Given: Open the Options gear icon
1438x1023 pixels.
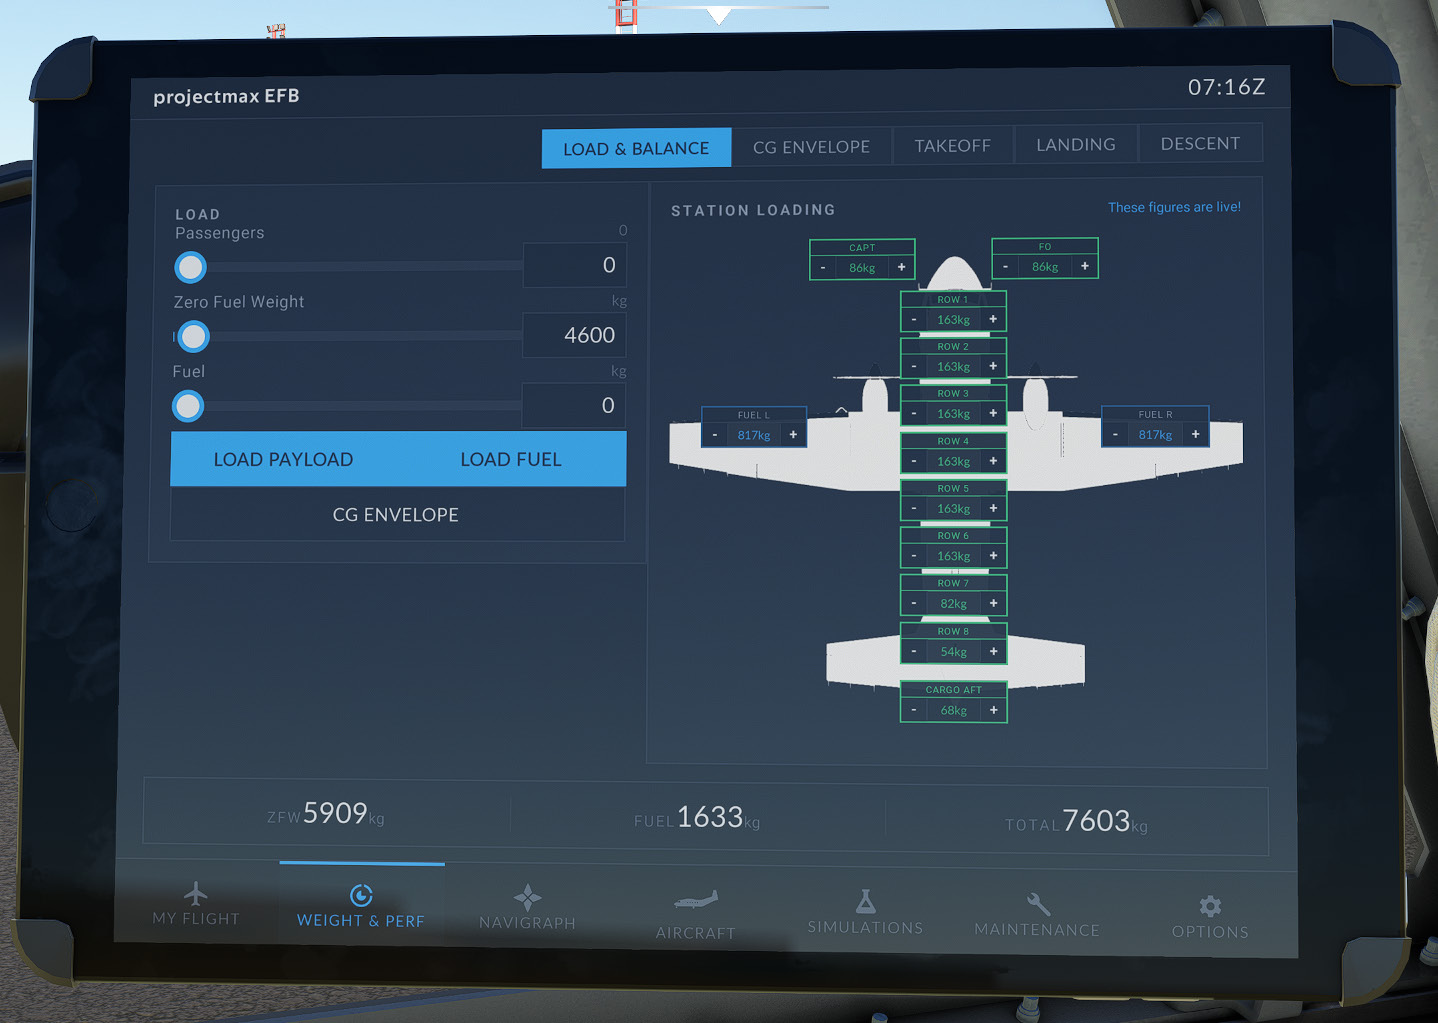Looking at the screenshot, I should [x=1210, y=906].
